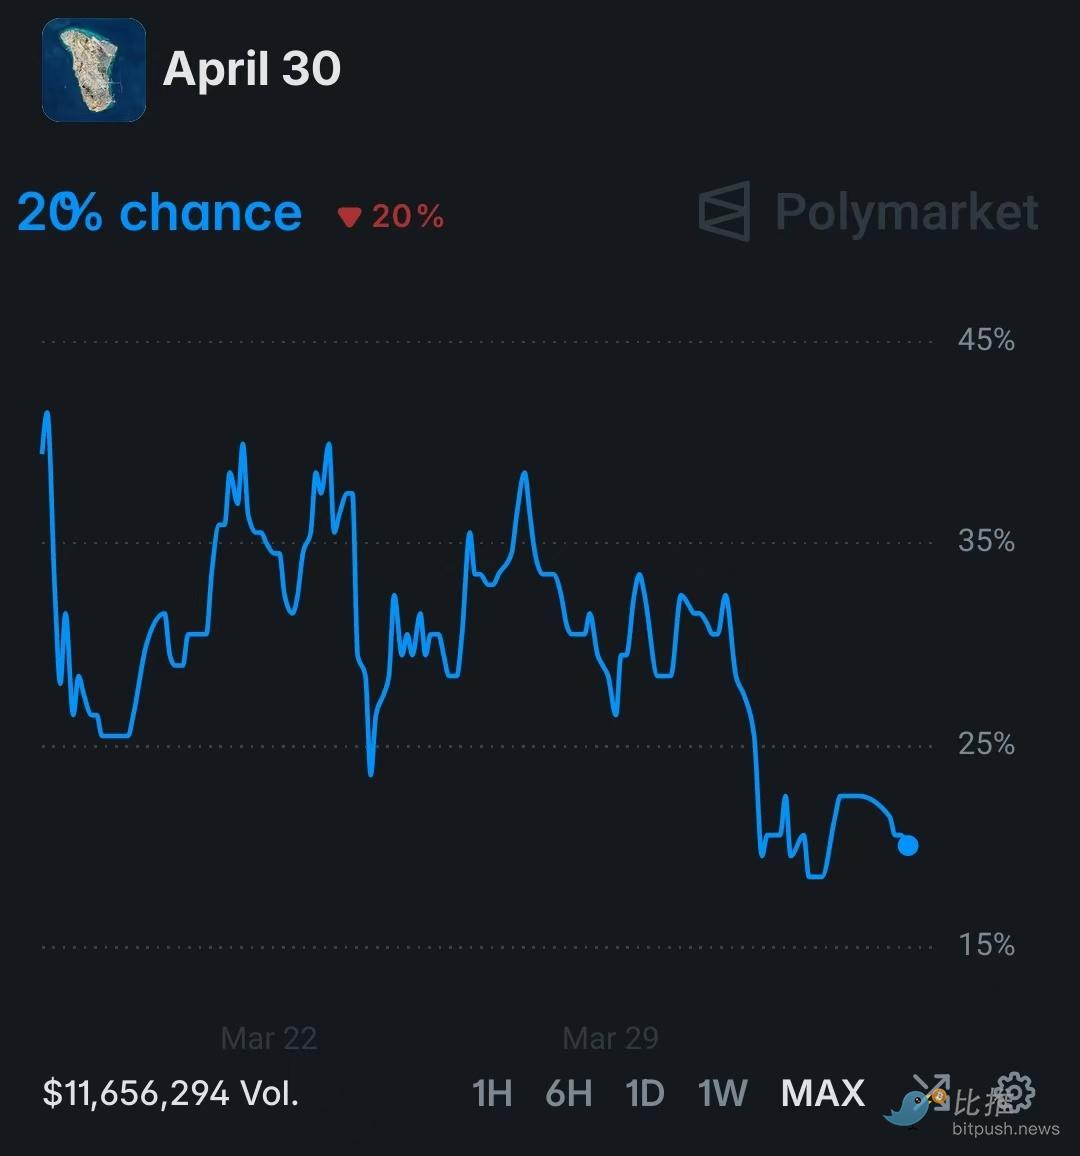Image resolution: width=1080 pixels, height=1156 pixels.
Task: Click the island market thumbnail image
Action: [94, 70]
